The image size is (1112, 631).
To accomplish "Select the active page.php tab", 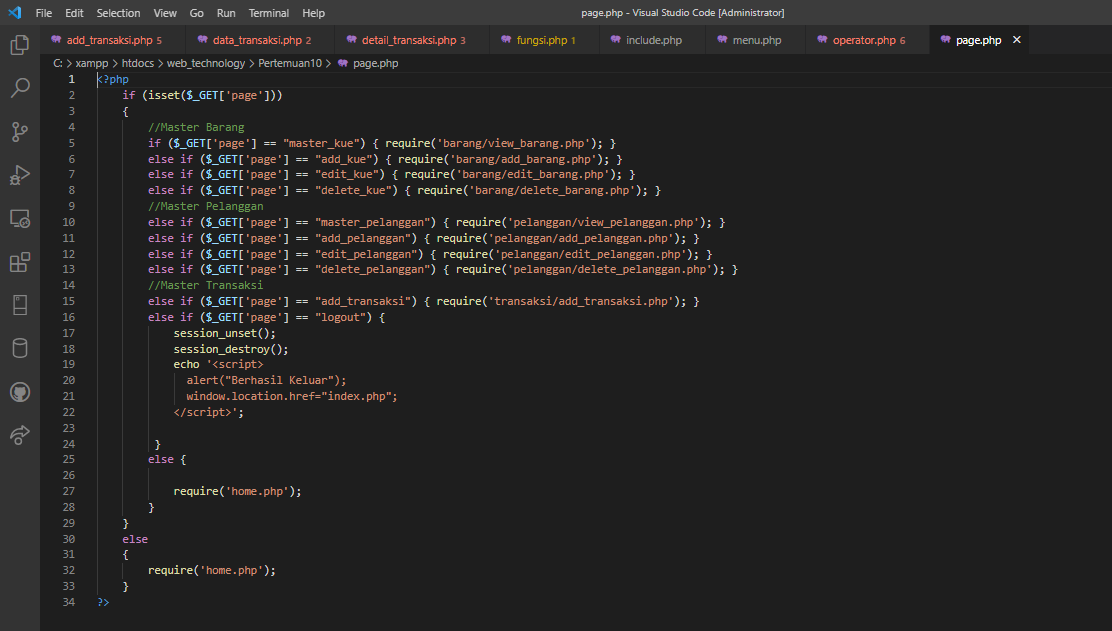I will pos(978,40).
